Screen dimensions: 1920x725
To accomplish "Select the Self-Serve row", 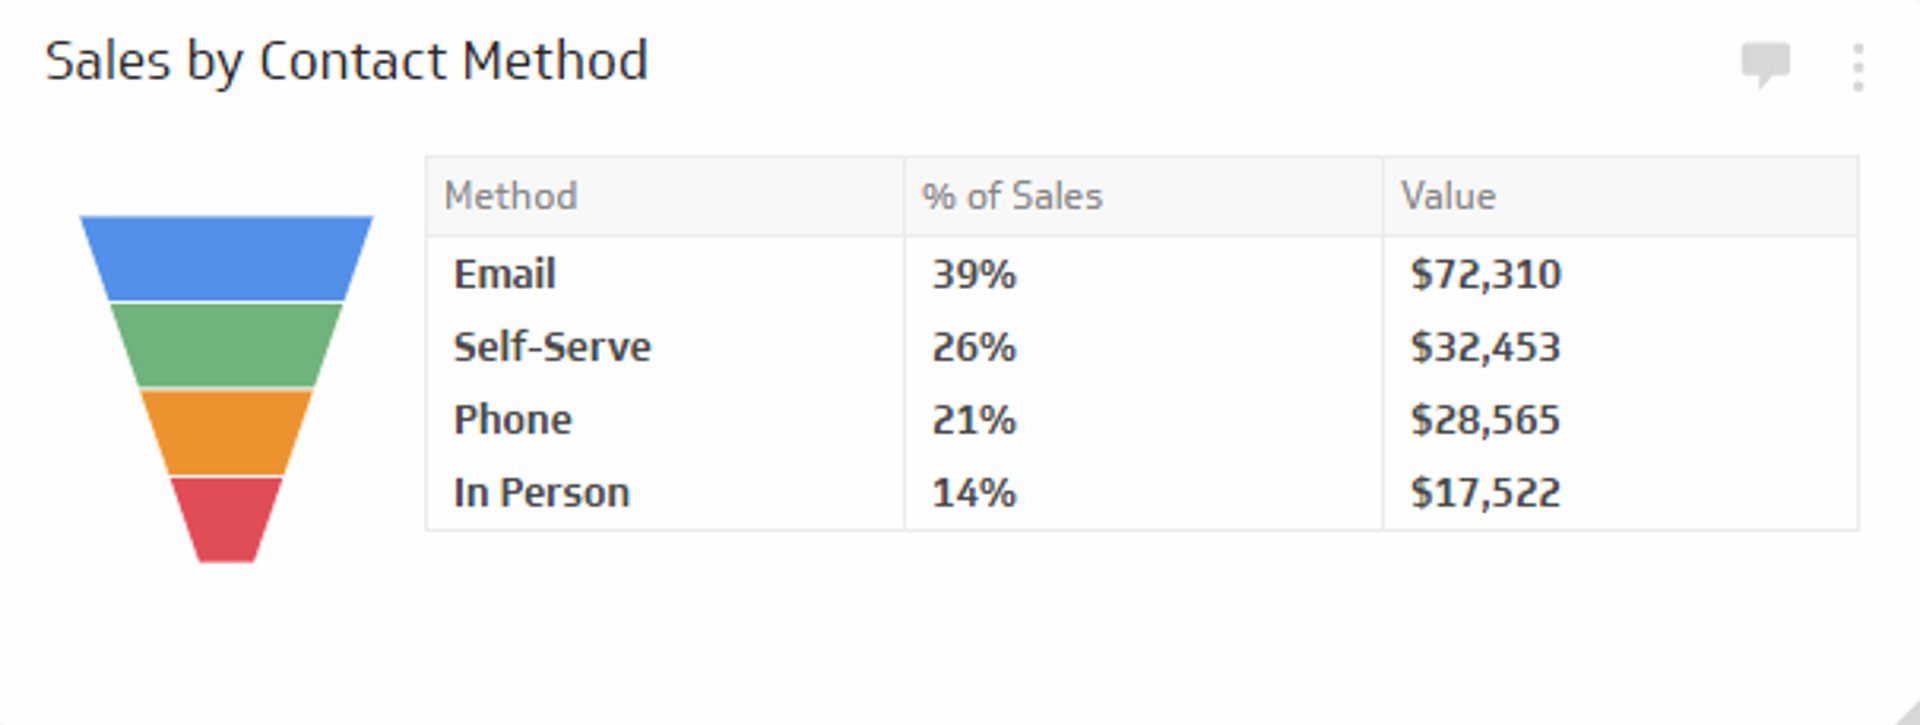I will 551,346.
